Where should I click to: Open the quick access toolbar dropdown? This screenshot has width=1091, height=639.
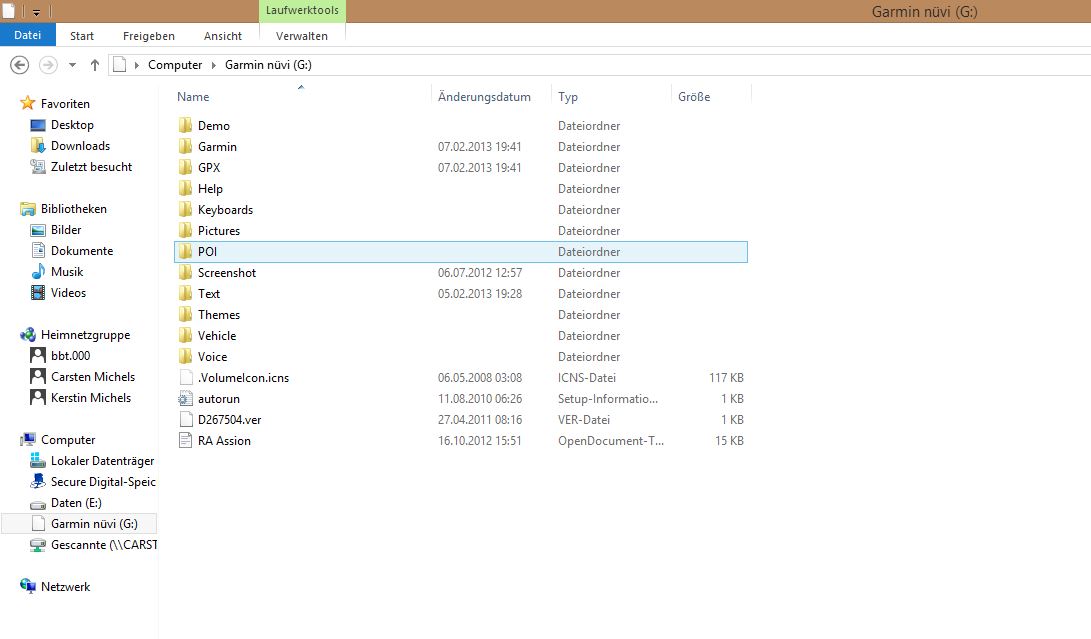point(36,12)
